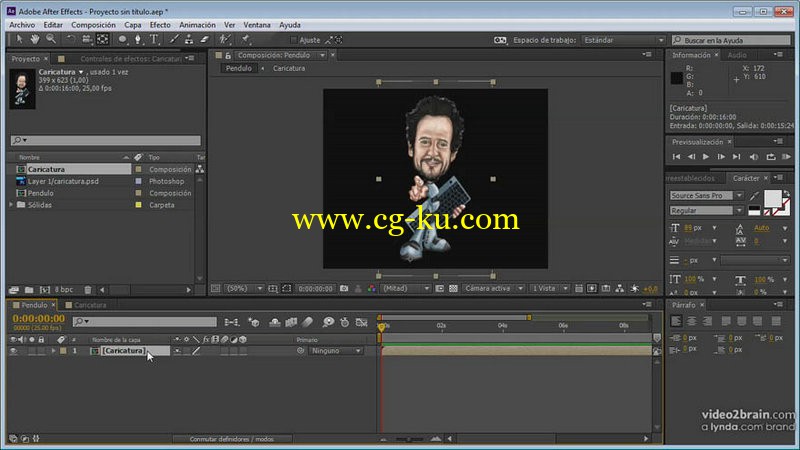
Task: Open the 50% magnification dropdown
Action: pyautogui.click(x=244, y=289)
